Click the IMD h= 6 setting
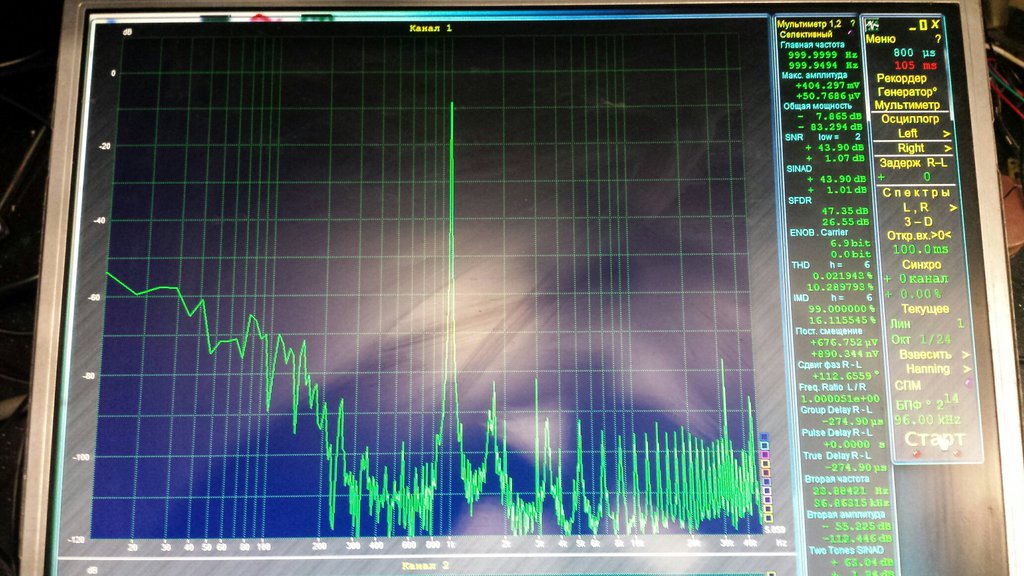1024x576 pixels. 833,298
